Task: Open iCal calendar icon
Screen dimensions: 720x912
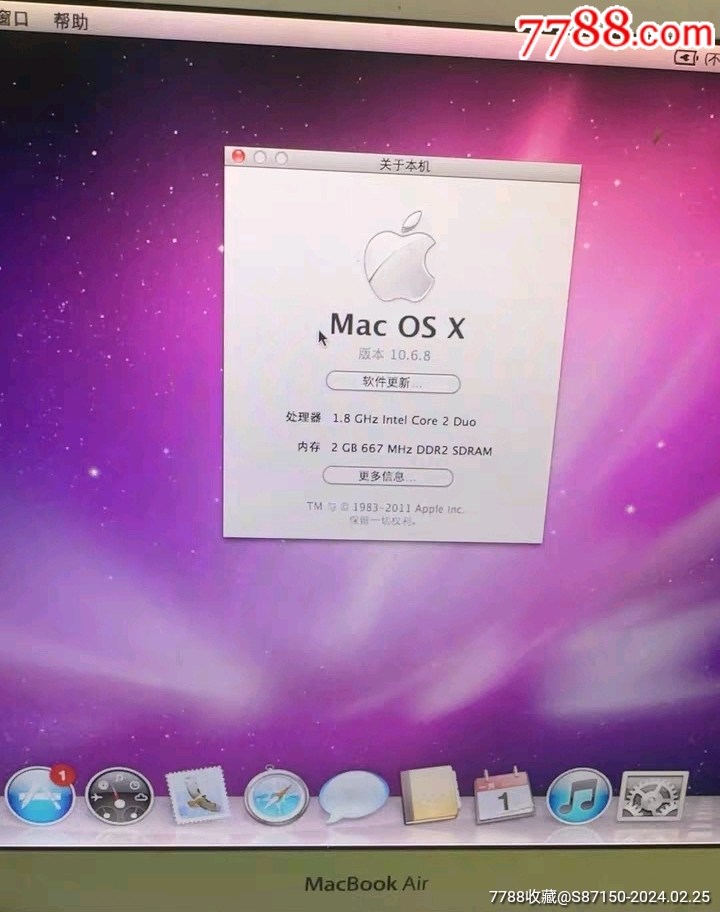Action: (x=503, y=796)
